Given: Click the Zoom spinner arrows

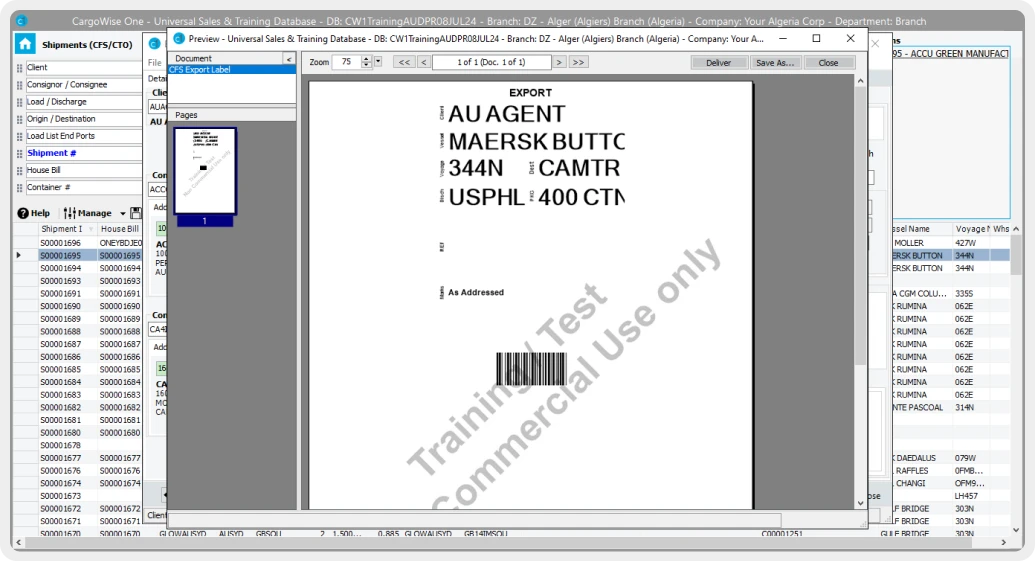Looking at the screenshot, I should pyautogui.click(x=365, y=62).
